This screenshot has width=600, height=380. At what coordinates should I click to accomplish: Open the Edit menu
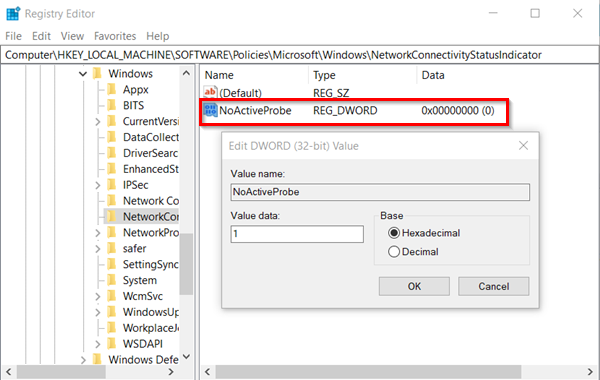(x=41, y=36)
